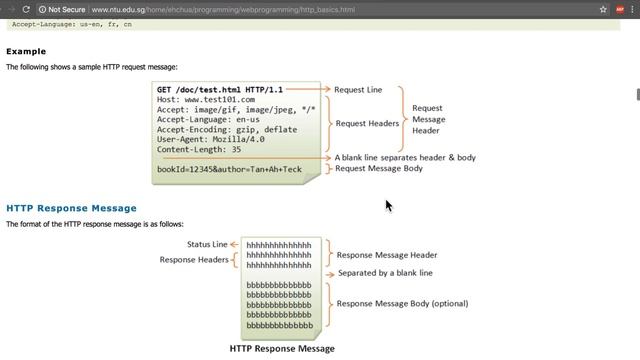Image resolution: width=640 pixels, height=360 pixels.
Task: Click the HTTP response message diagram box
Action: point(281,288)
